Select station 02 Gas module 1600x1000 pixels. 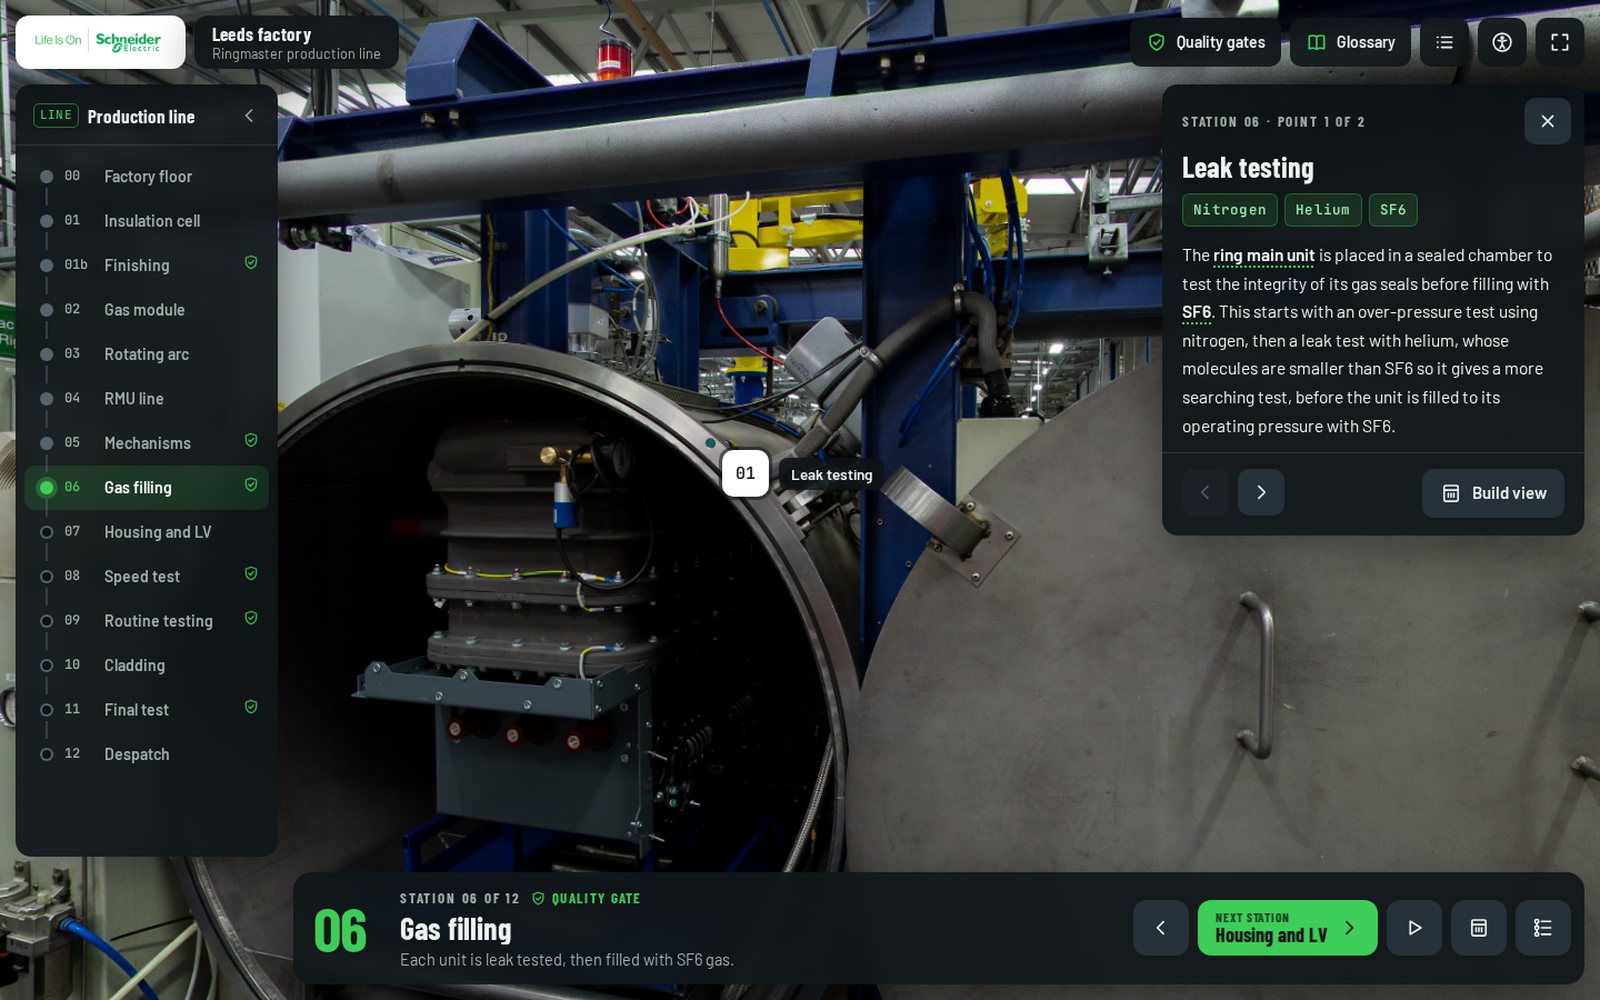coord(146,310)
